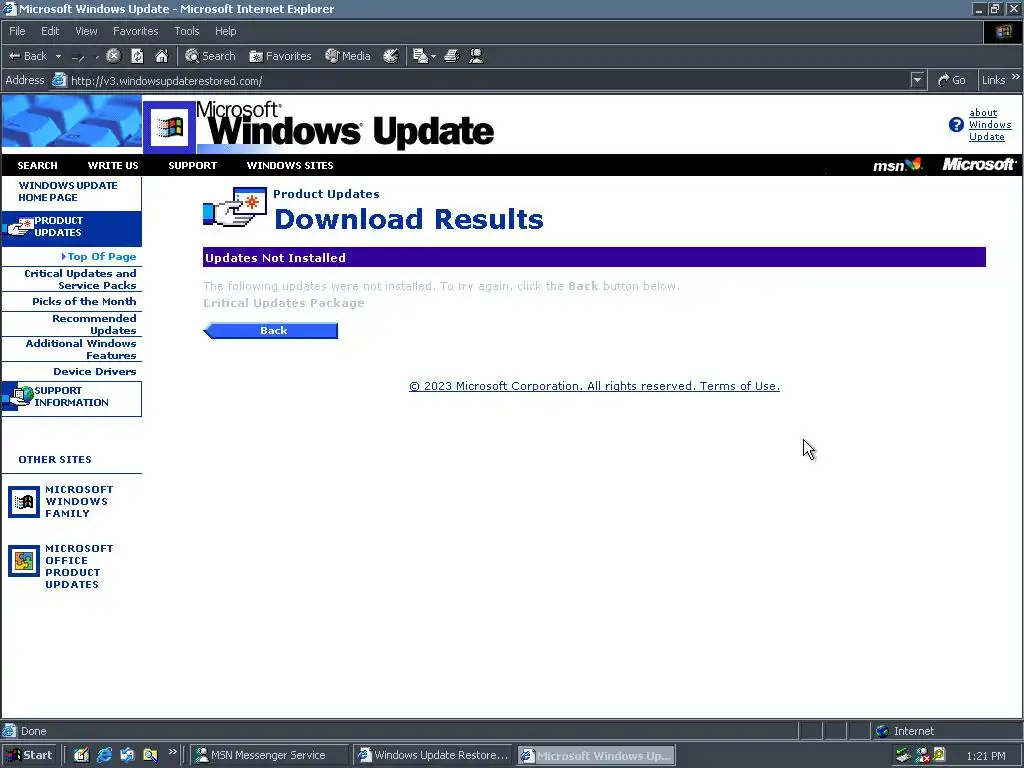Click Microsoft Office Product Updates icon
Image resolution: width=1024 pixels, height=768 pixels.
coord(24,561)
